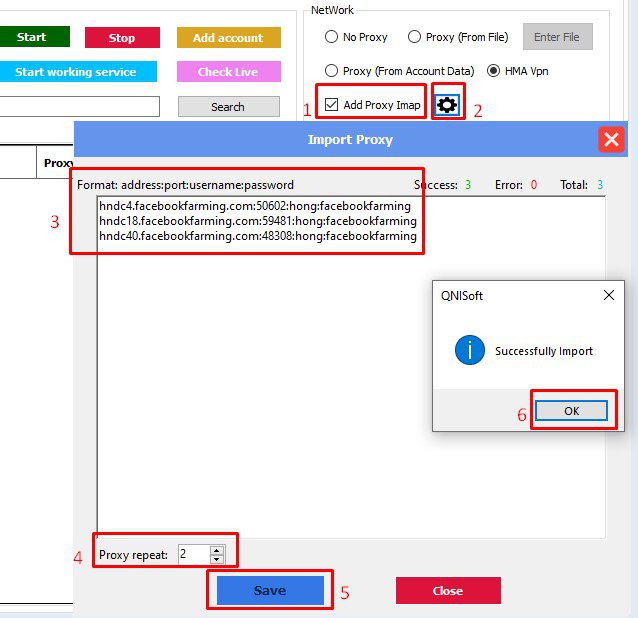638x618 pixels.
Task: Click the Check Live button
Action: pos(229,72)
